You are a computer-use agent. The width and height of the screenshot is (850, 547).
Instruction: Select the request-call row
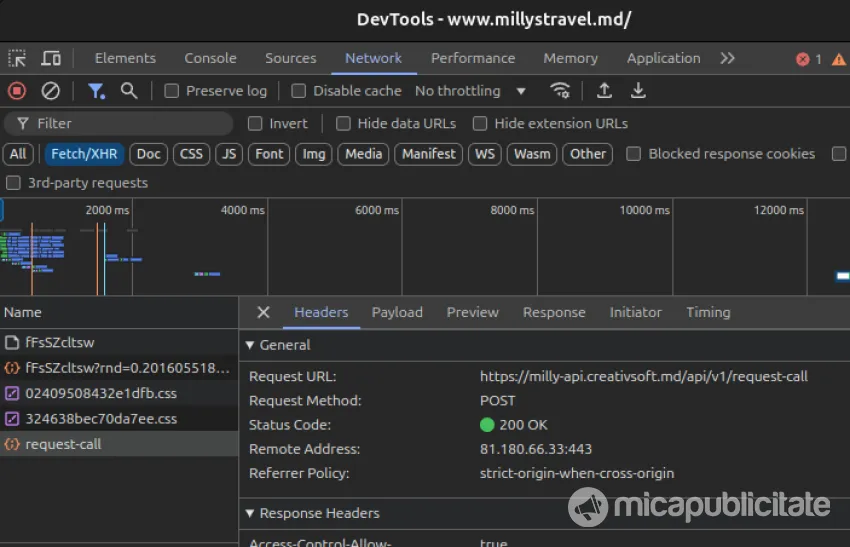[x=119, y=444]
